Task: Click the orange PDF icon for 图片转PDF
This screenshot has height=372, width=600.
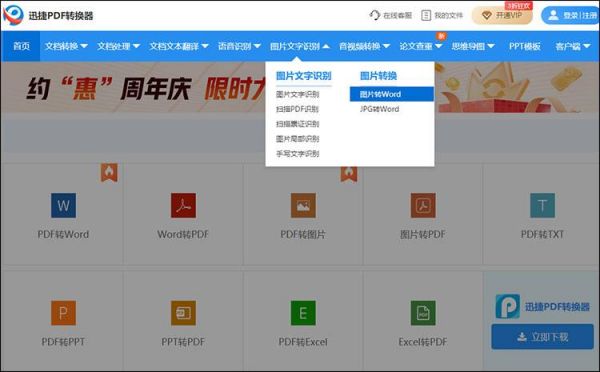Action: click(x=423, y=206)
